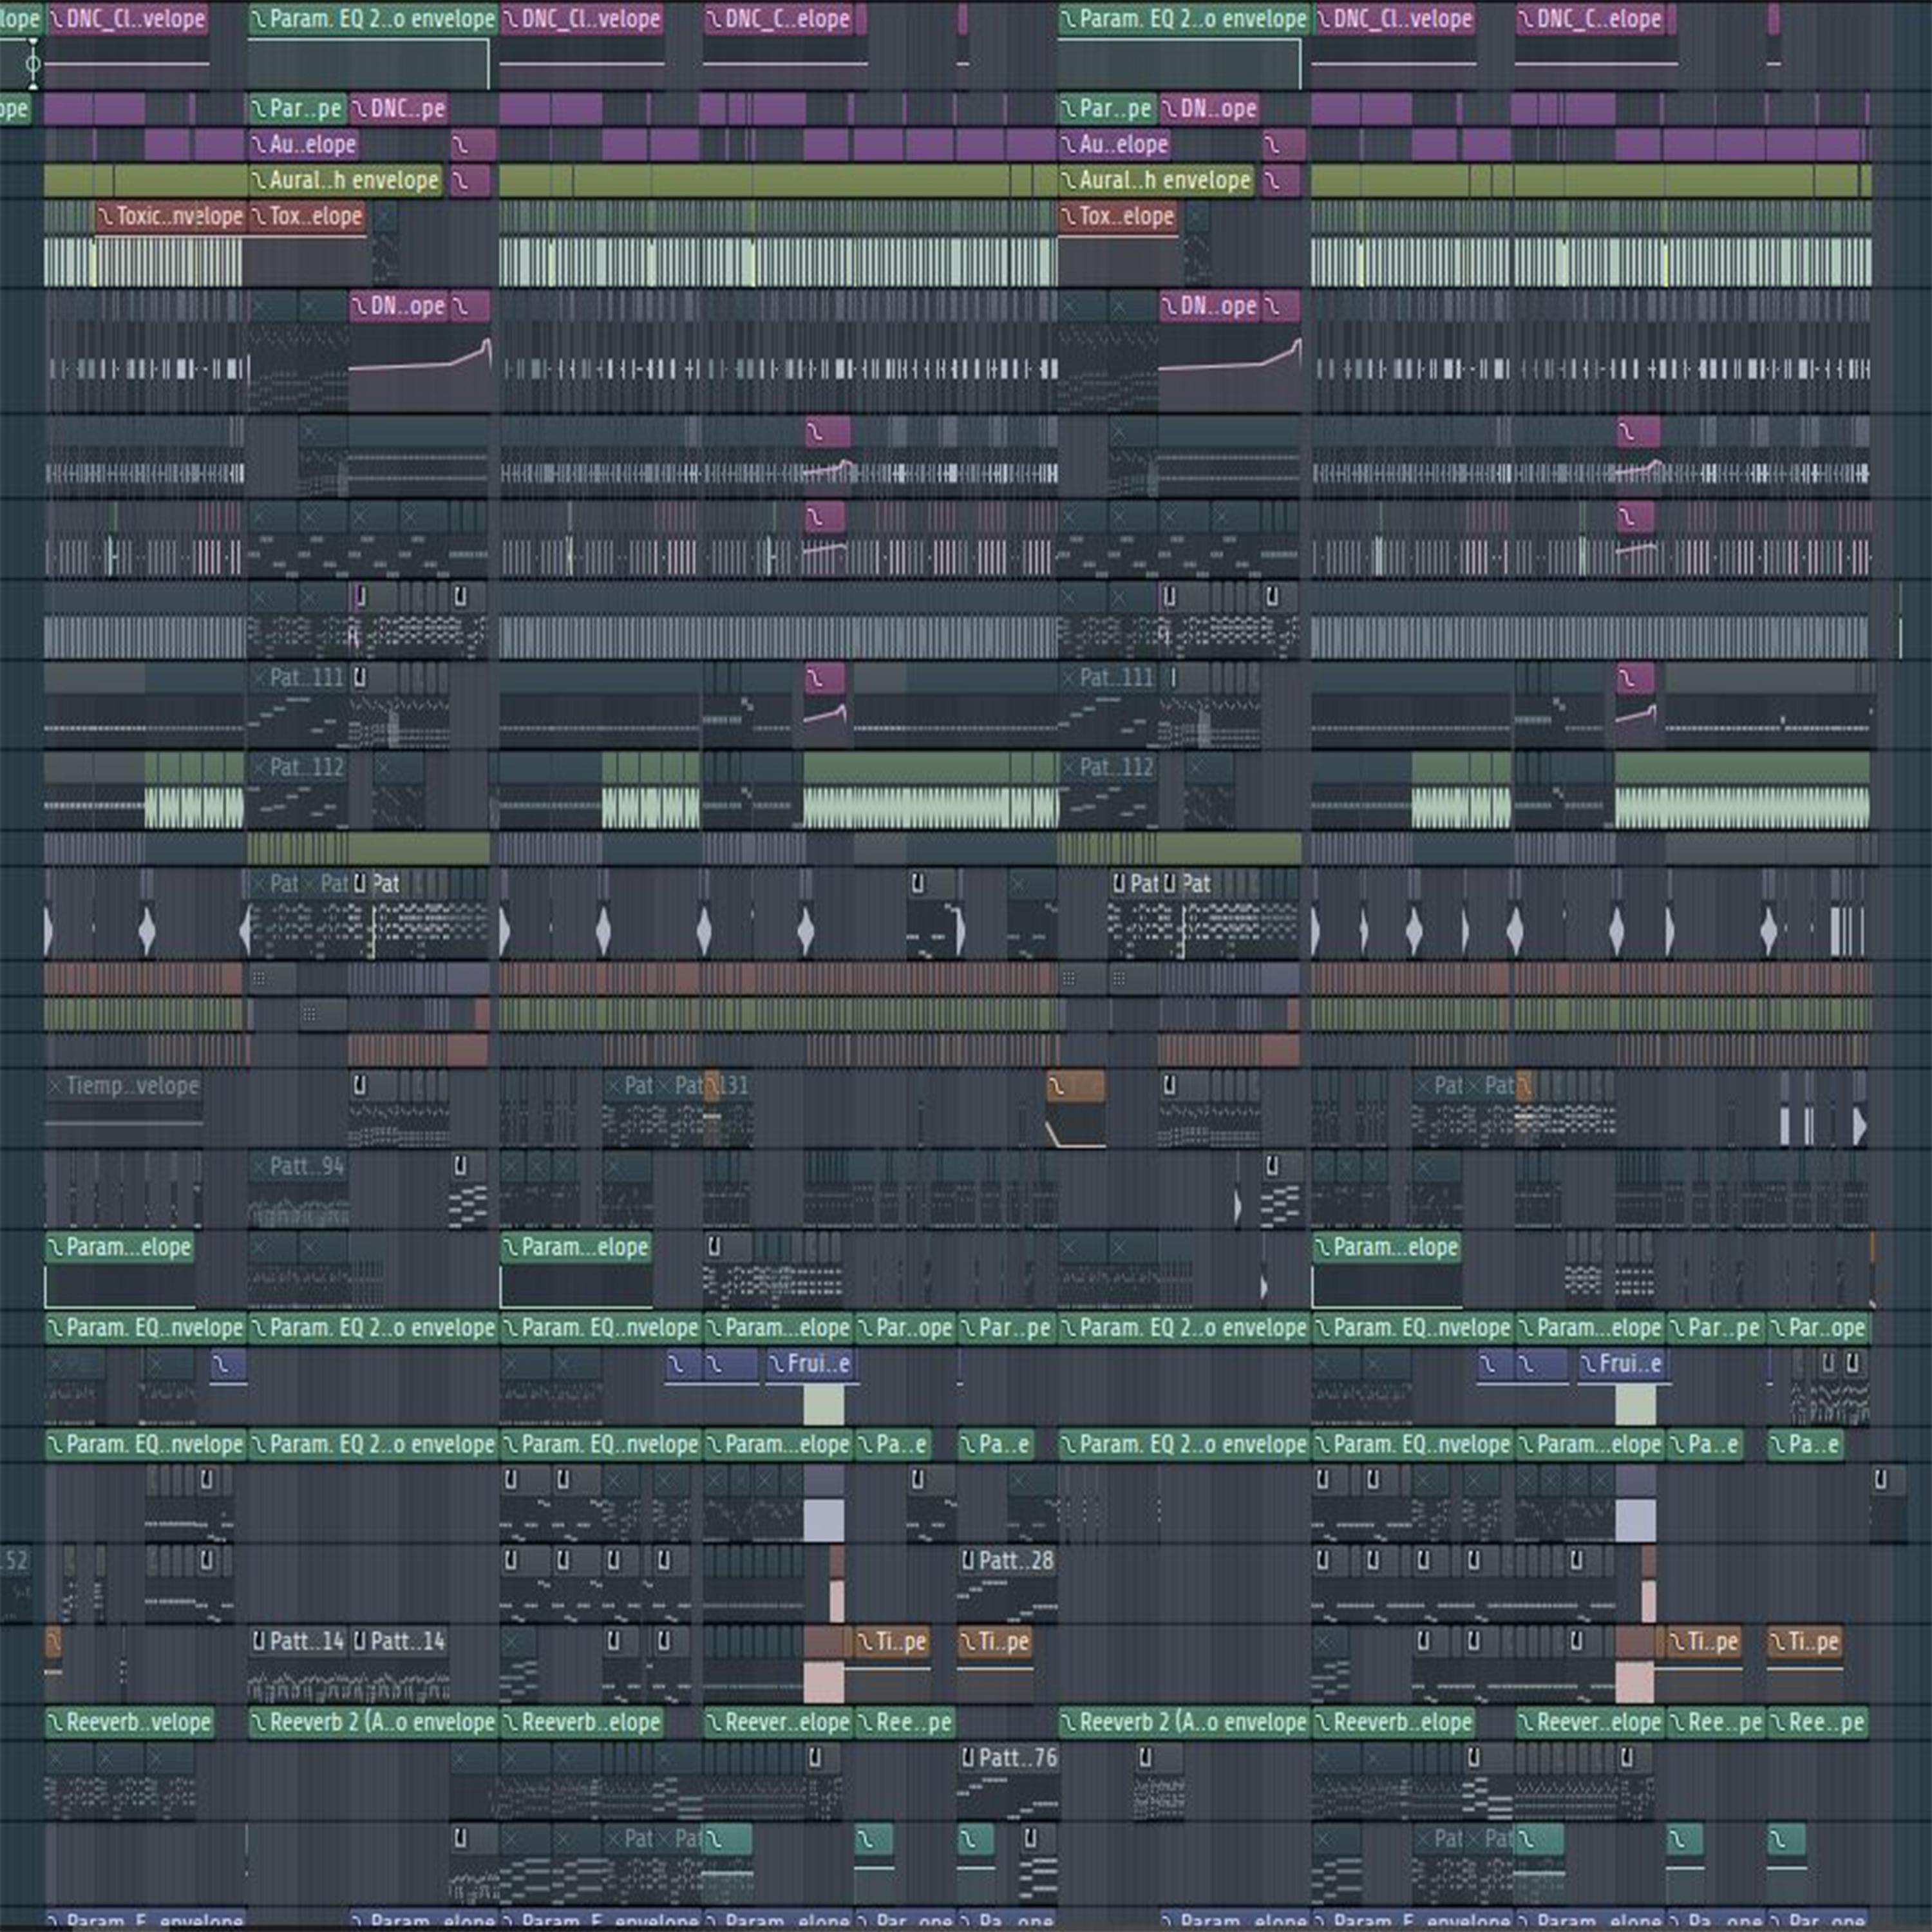The height and width of the screenshot is (1932, 1932).
Task: Select the Toxic..nvelope automation clip
Action: tap(170, 216)
